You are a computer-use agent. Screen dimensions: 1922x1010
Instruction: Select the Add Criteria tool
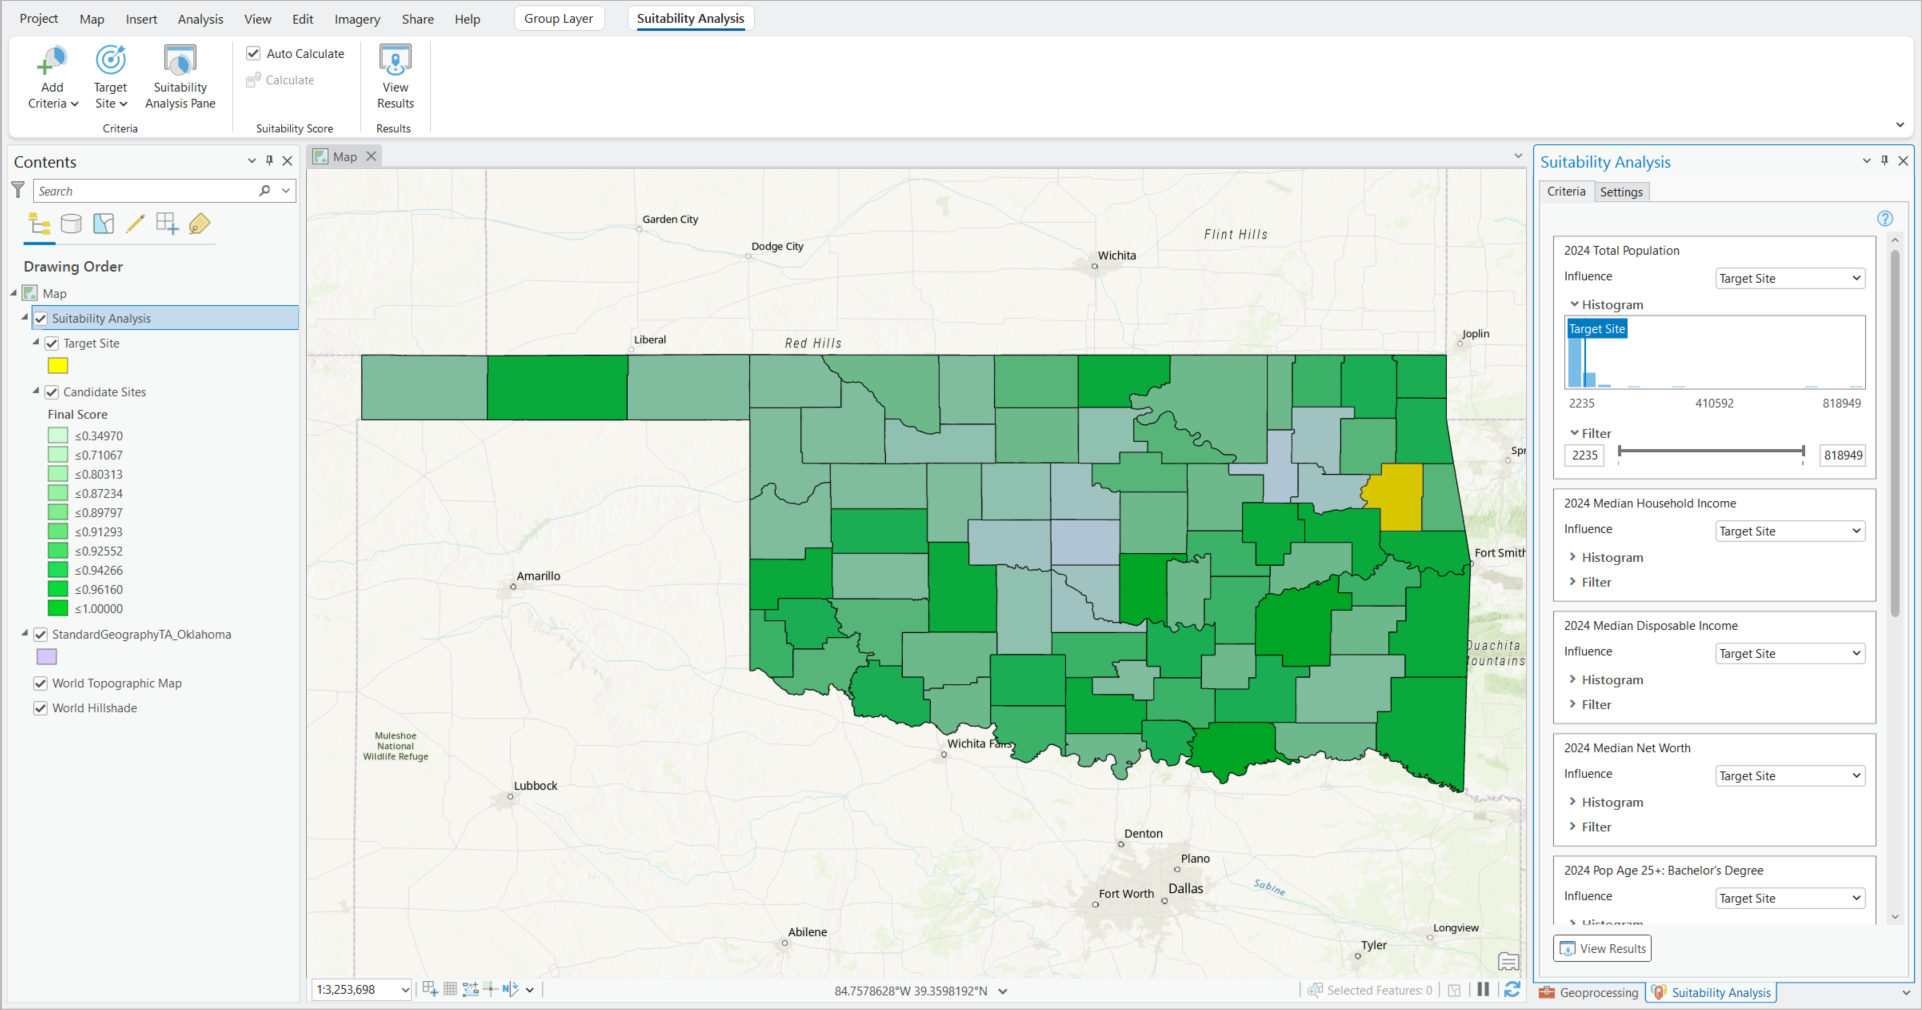coord(51,76)
